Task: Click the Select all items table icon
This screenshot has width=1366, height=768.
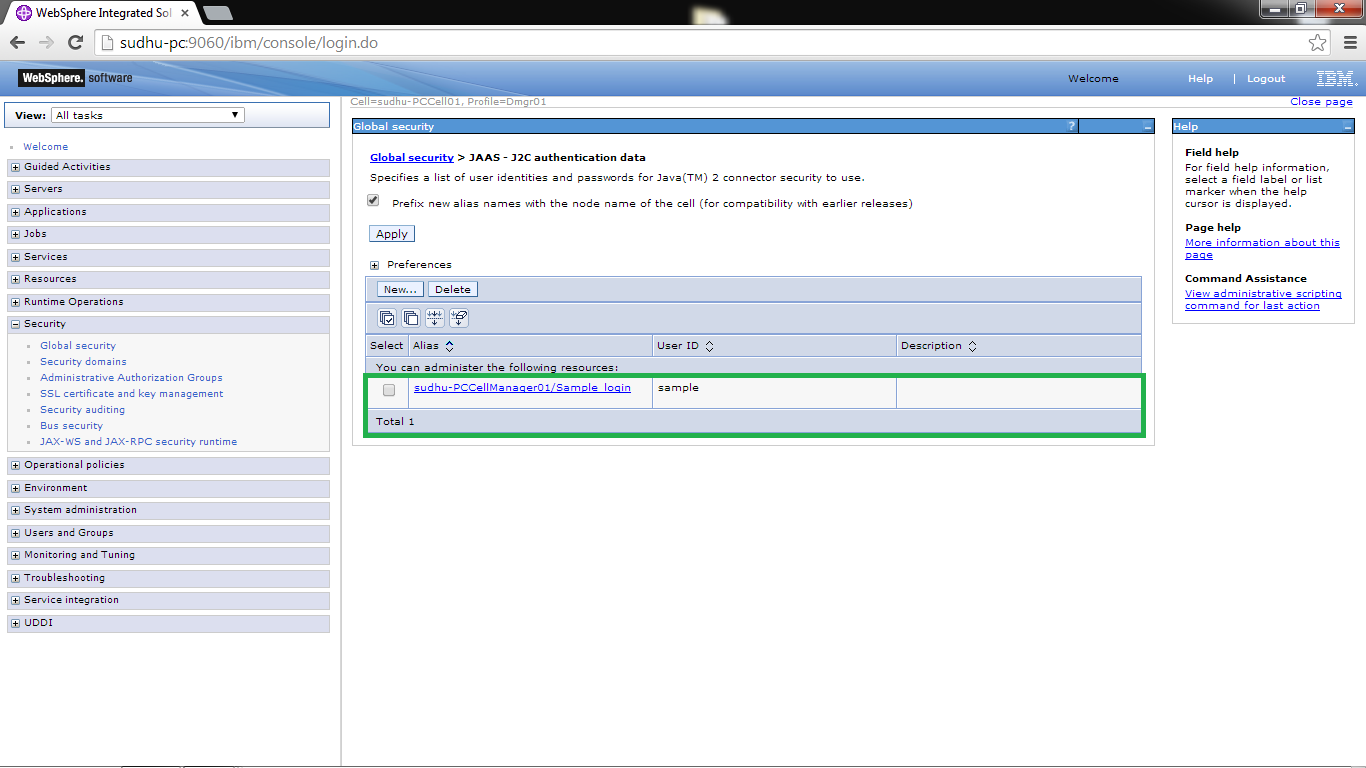Action: pos(388,318)
